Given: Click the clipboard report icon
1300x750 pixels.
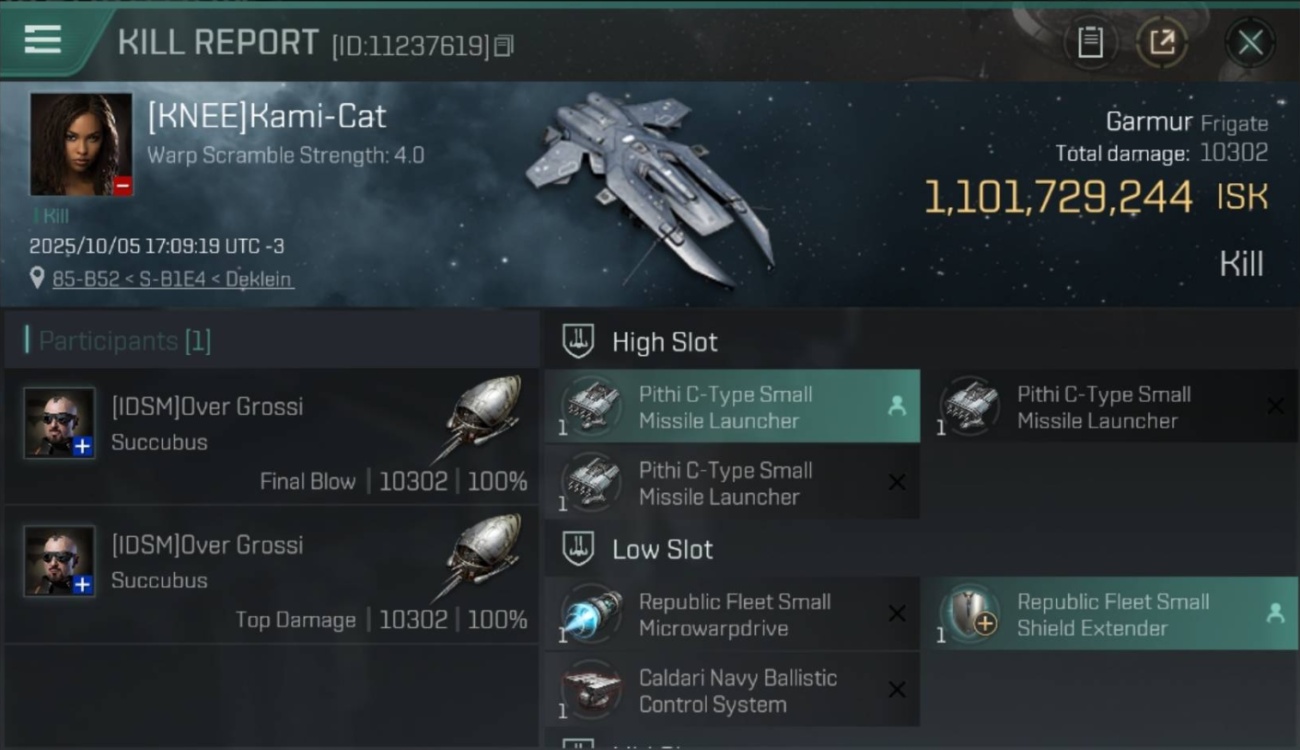Looking at the screenshot, I should tap(1090, 42).
